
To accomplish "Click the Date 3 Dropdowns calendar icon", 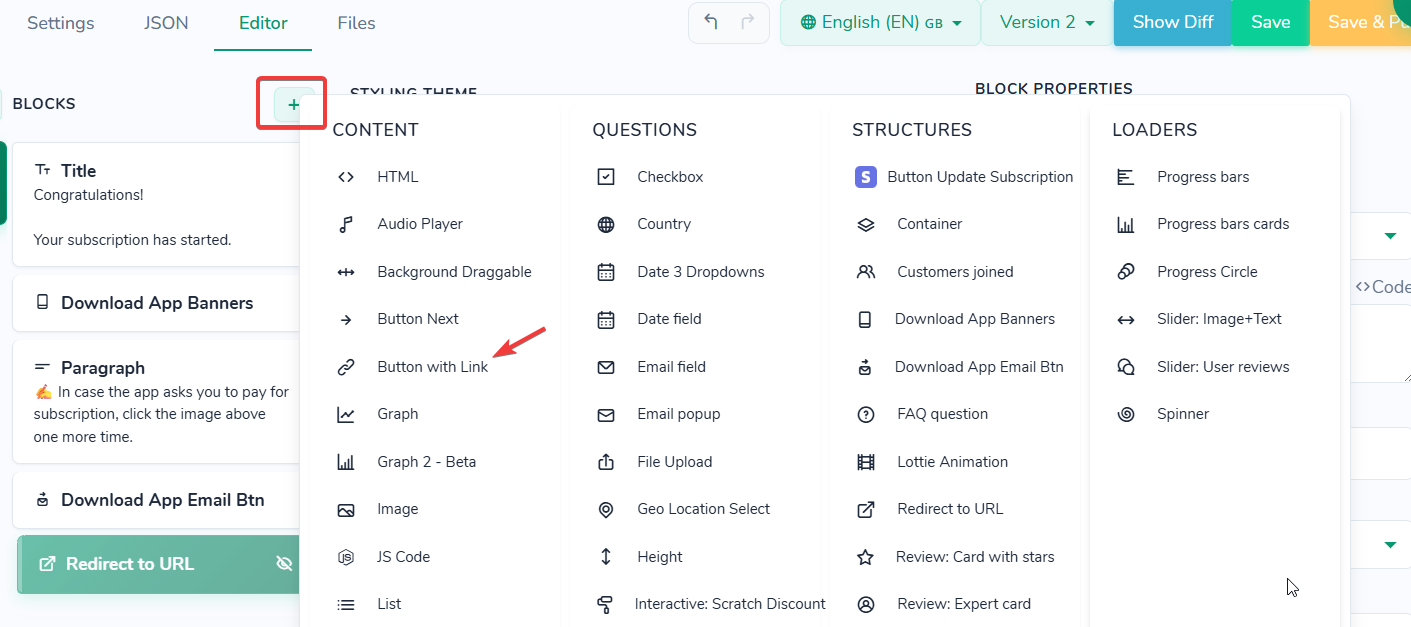I will (x=606, y=272).
